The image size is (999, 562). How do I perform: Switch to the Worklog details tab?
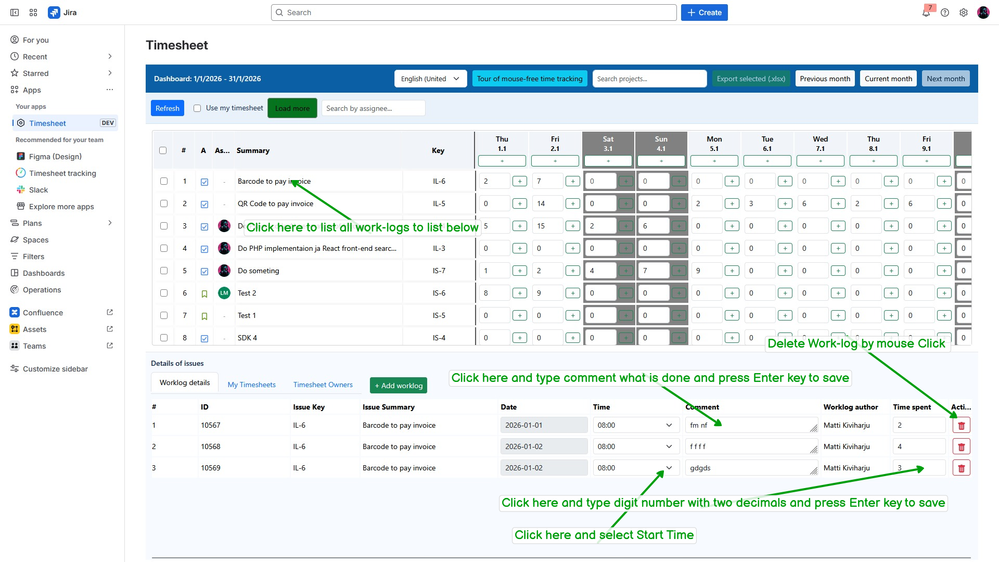tap(185, 383)
